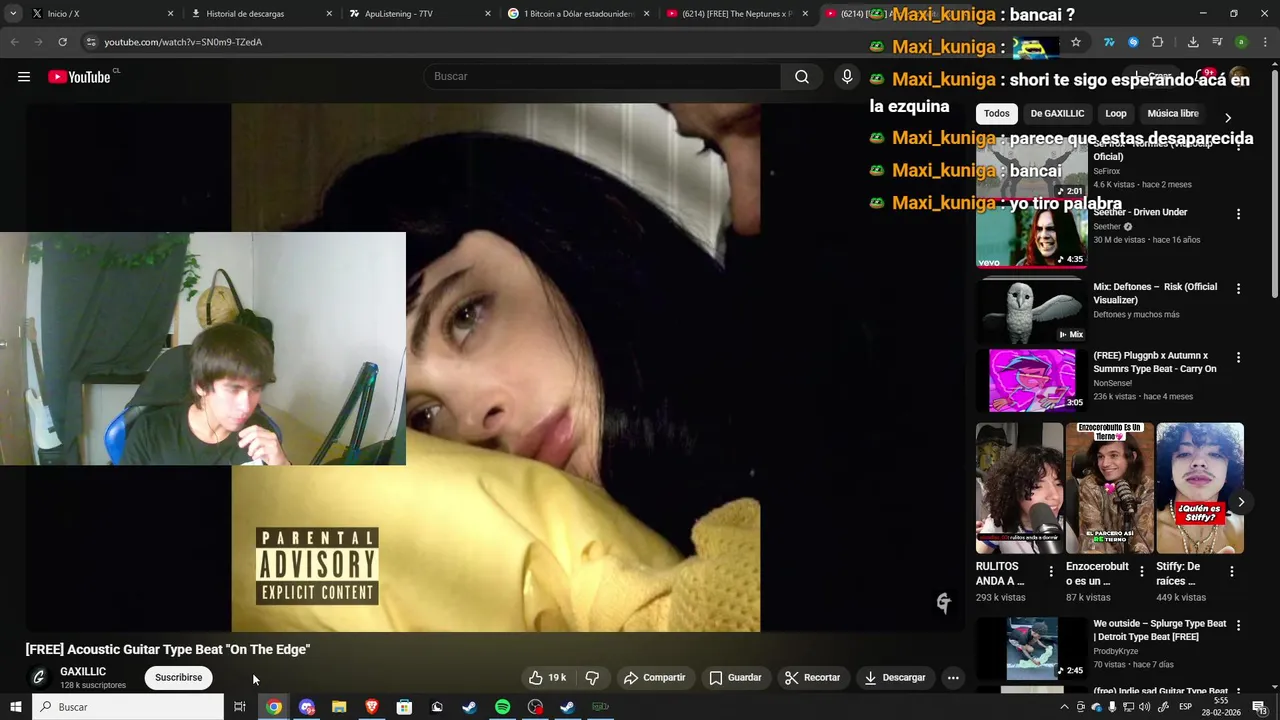Click the Windows taskbar Buscar box
The width and height of the screenshot is (1280, 720).
[128, 707]
